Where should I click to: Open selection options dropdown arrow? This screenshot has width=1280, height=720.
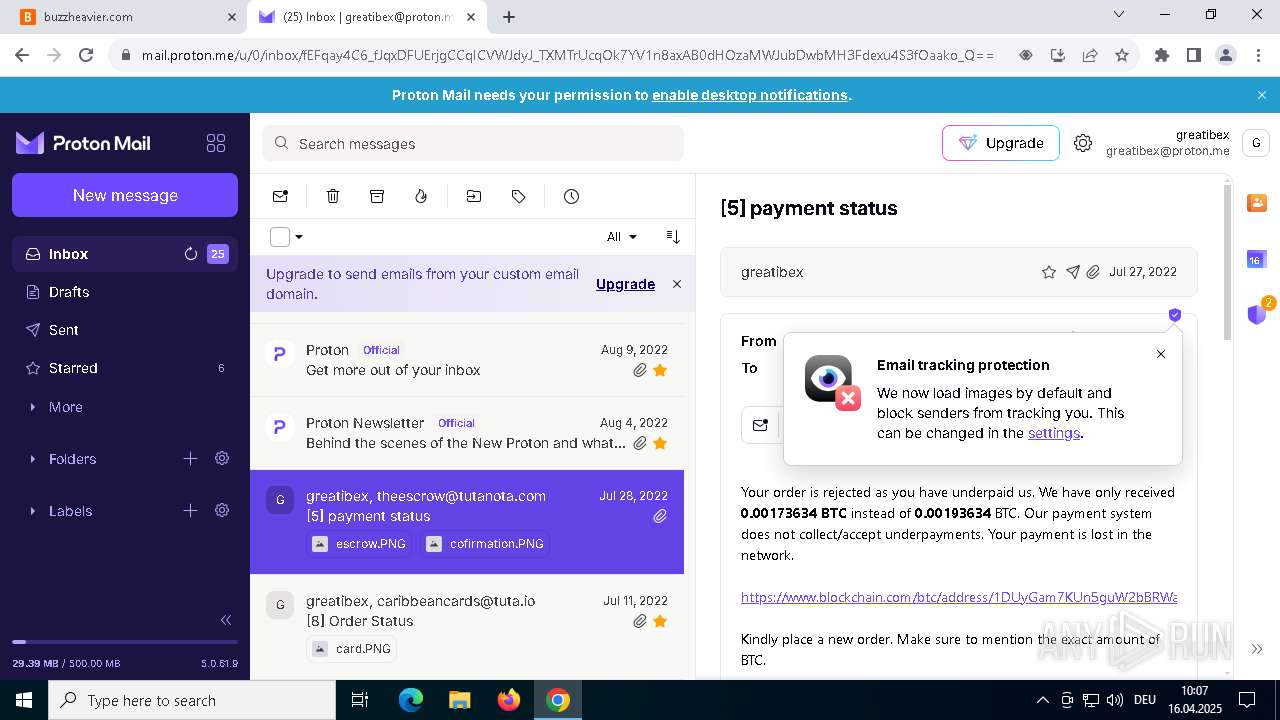(299, 237)
